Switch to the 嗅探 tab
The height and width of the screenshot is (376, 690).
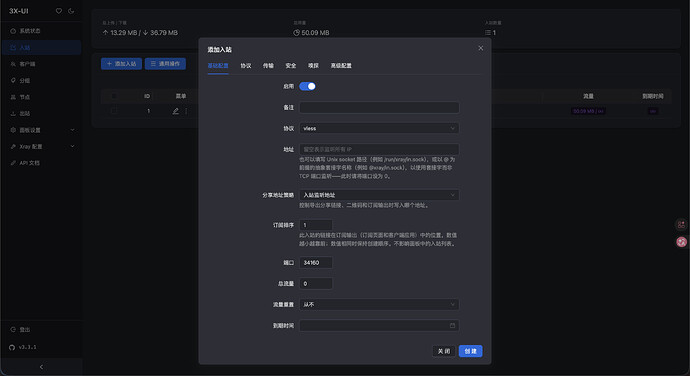[313, 66]
